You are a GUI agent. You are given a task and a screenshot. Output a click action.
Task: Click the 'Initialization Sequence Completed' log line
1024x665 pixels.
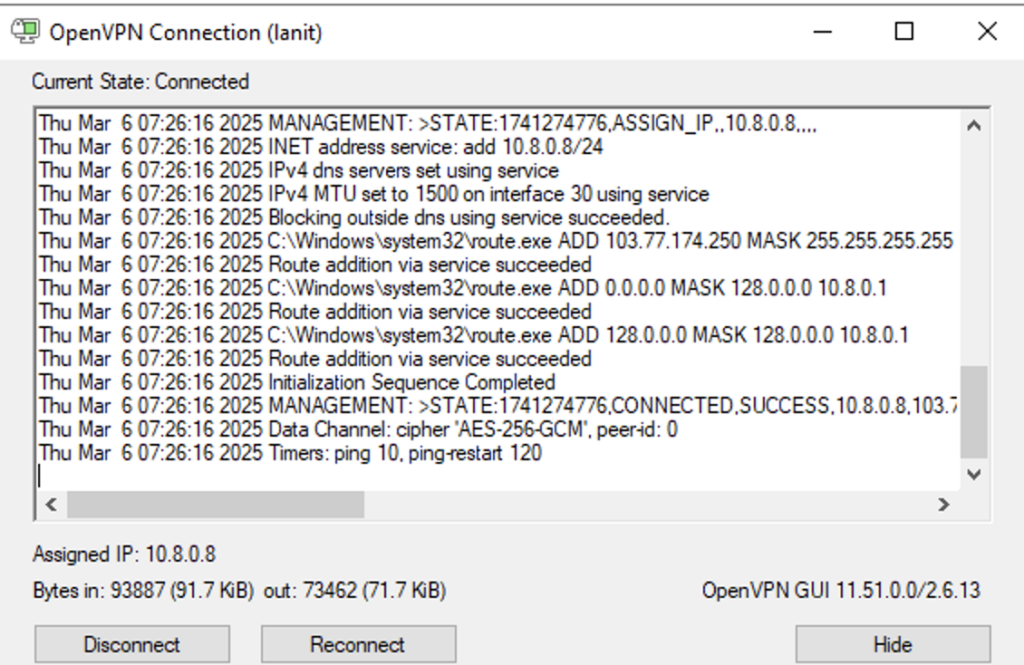pyautogui.click(x=297, y=382)
